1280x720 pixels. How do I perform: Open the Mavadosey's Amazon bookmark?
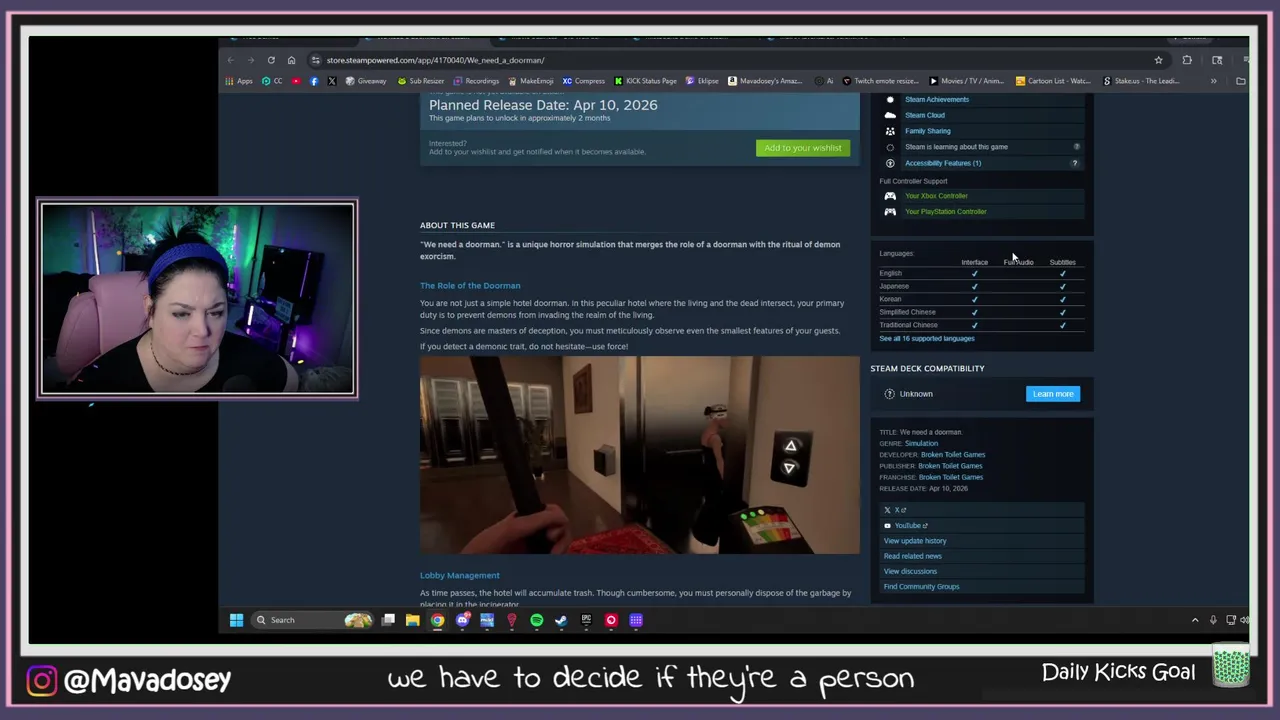(x=765, y=81)
